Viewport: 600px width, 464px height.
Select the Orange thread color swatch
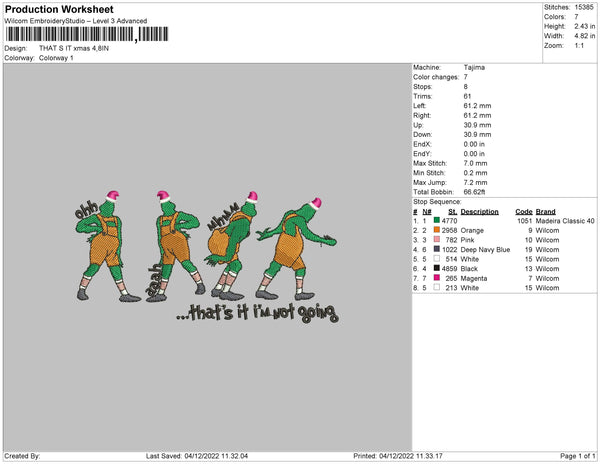coord(437,230)
